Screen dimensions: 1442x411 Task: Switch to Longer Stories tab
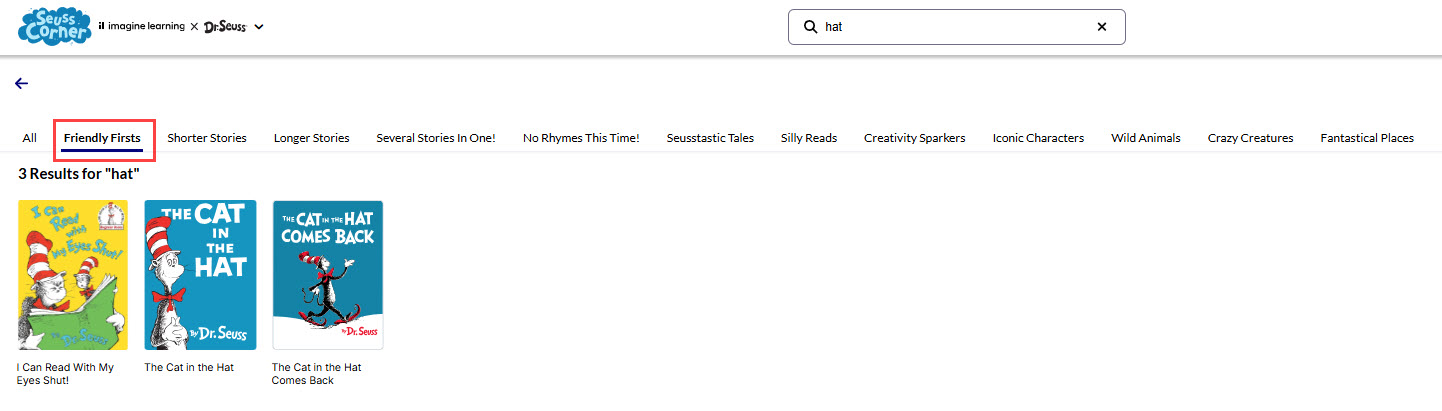(x=312, y=138)
